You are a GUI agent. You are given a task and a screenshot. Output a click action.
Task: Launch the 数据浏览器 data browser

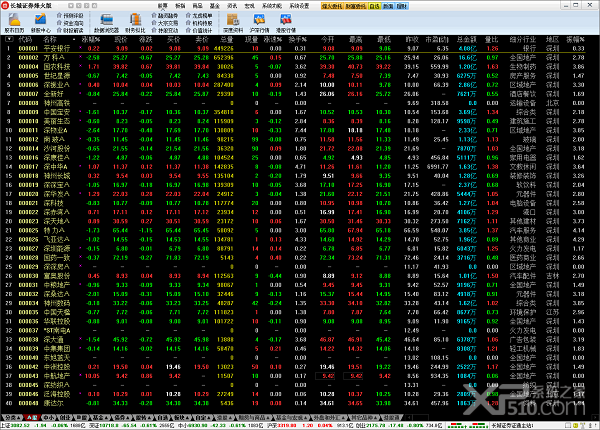106,23
